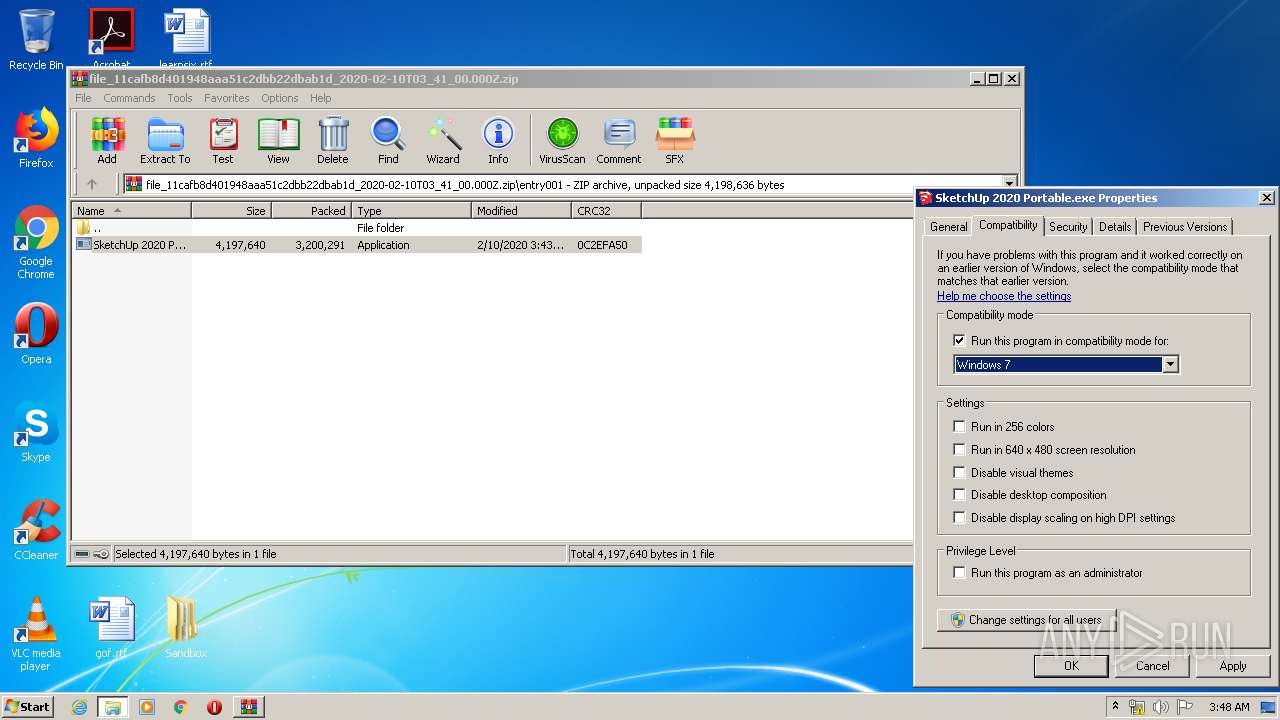
Task: Click the Test archive icon
Action: pos(223,141)
